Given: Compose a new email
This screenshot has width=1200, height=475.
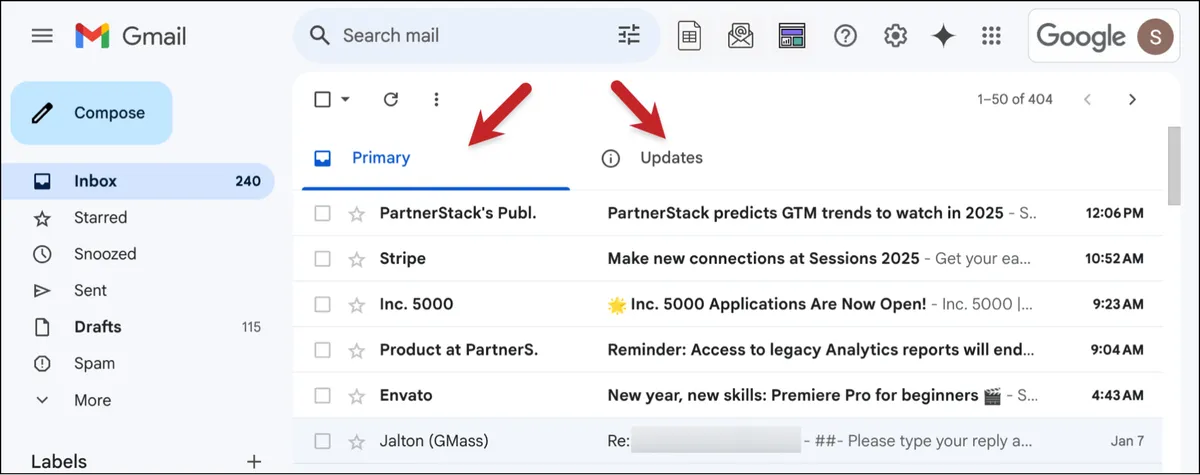Looking at the screenshot, I should 91,113.
